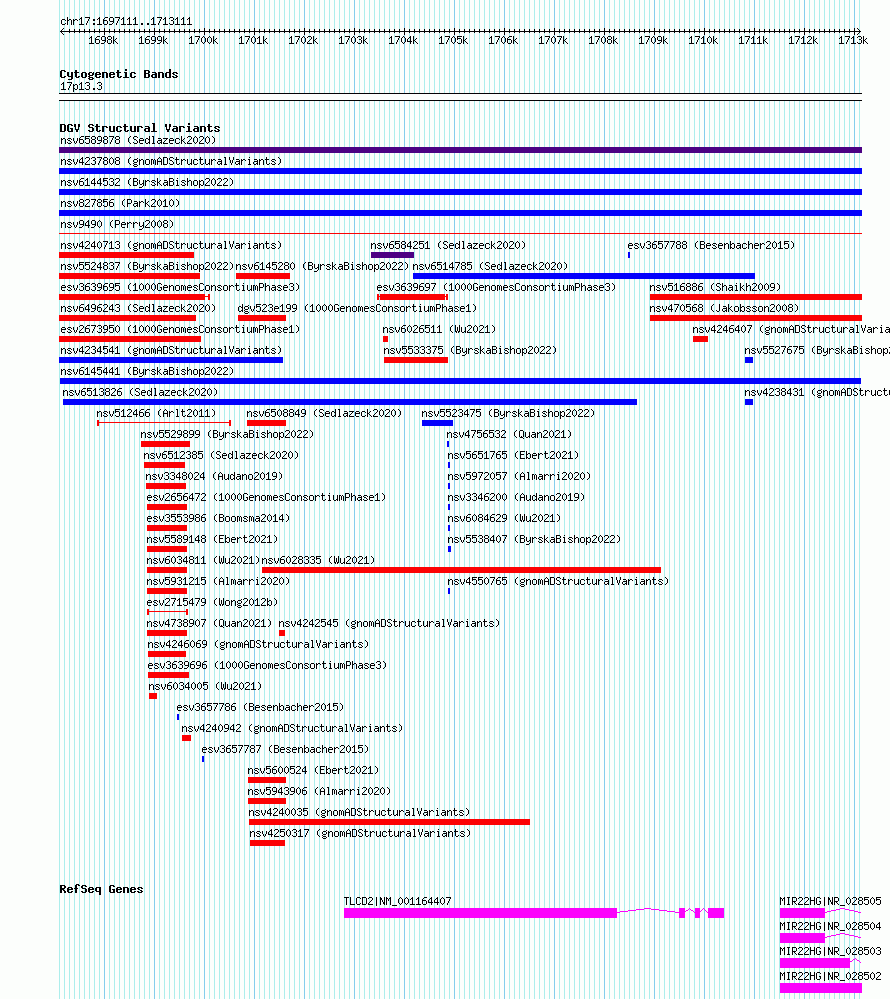Open variant nsv6144532 (ByrskaBishop2022)

point(147,182)
